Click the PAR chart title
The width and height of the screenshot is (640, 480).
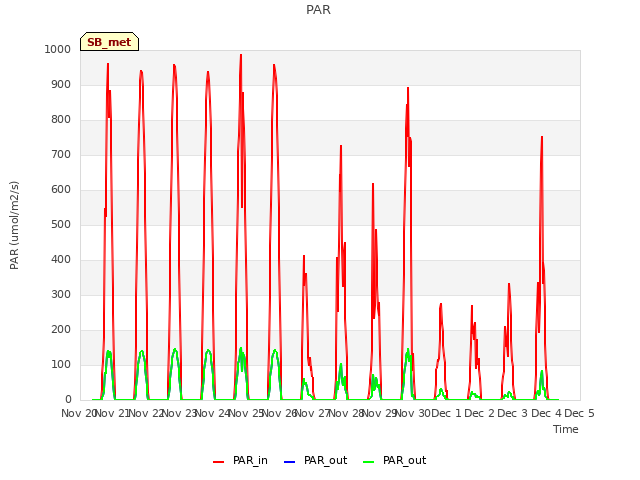pos(318,10)
